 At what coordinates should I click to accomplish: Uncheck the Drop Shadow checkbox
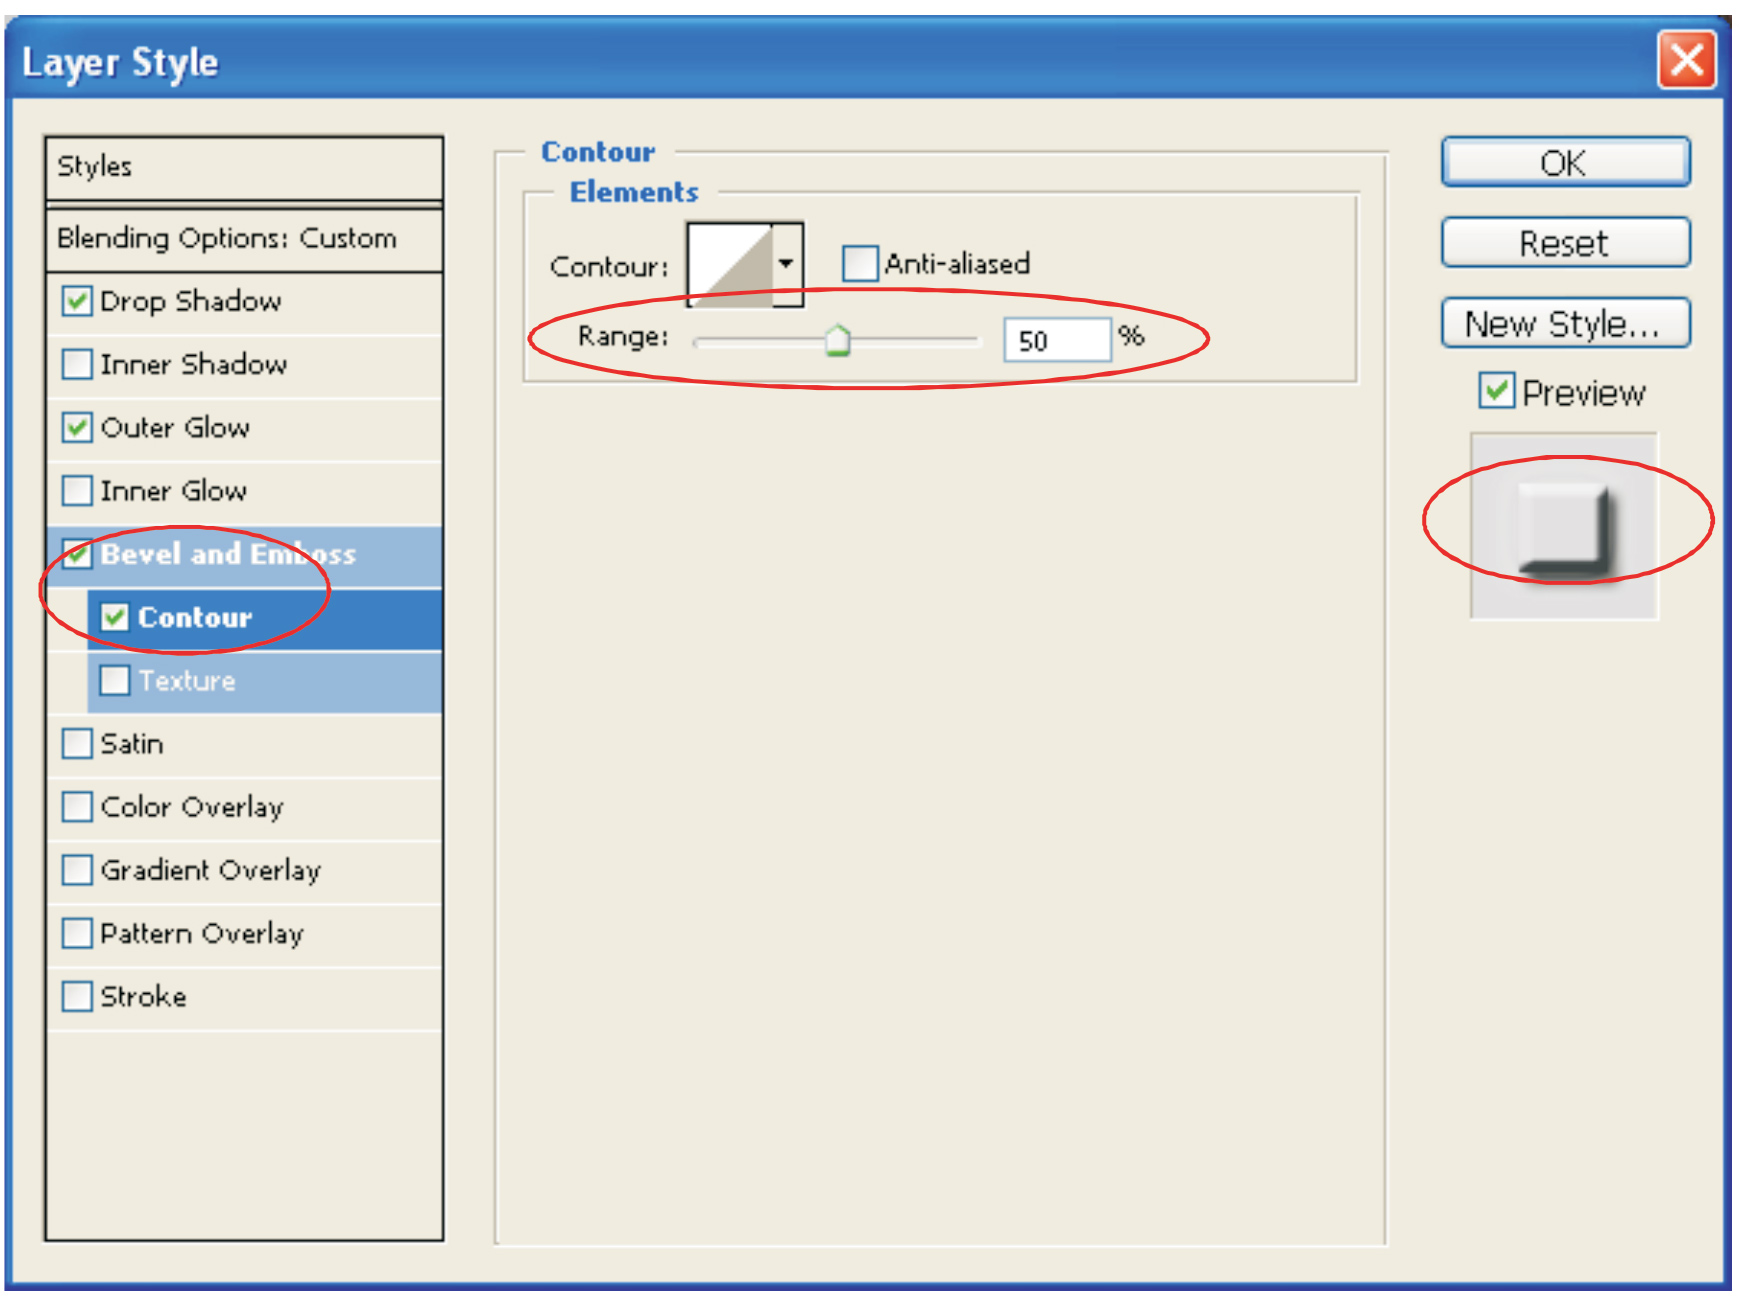(77, 301)
